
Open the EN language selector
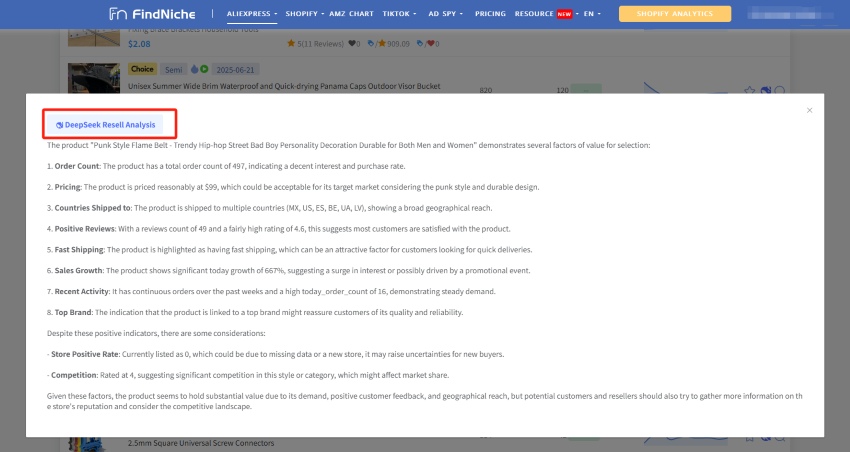592,14
